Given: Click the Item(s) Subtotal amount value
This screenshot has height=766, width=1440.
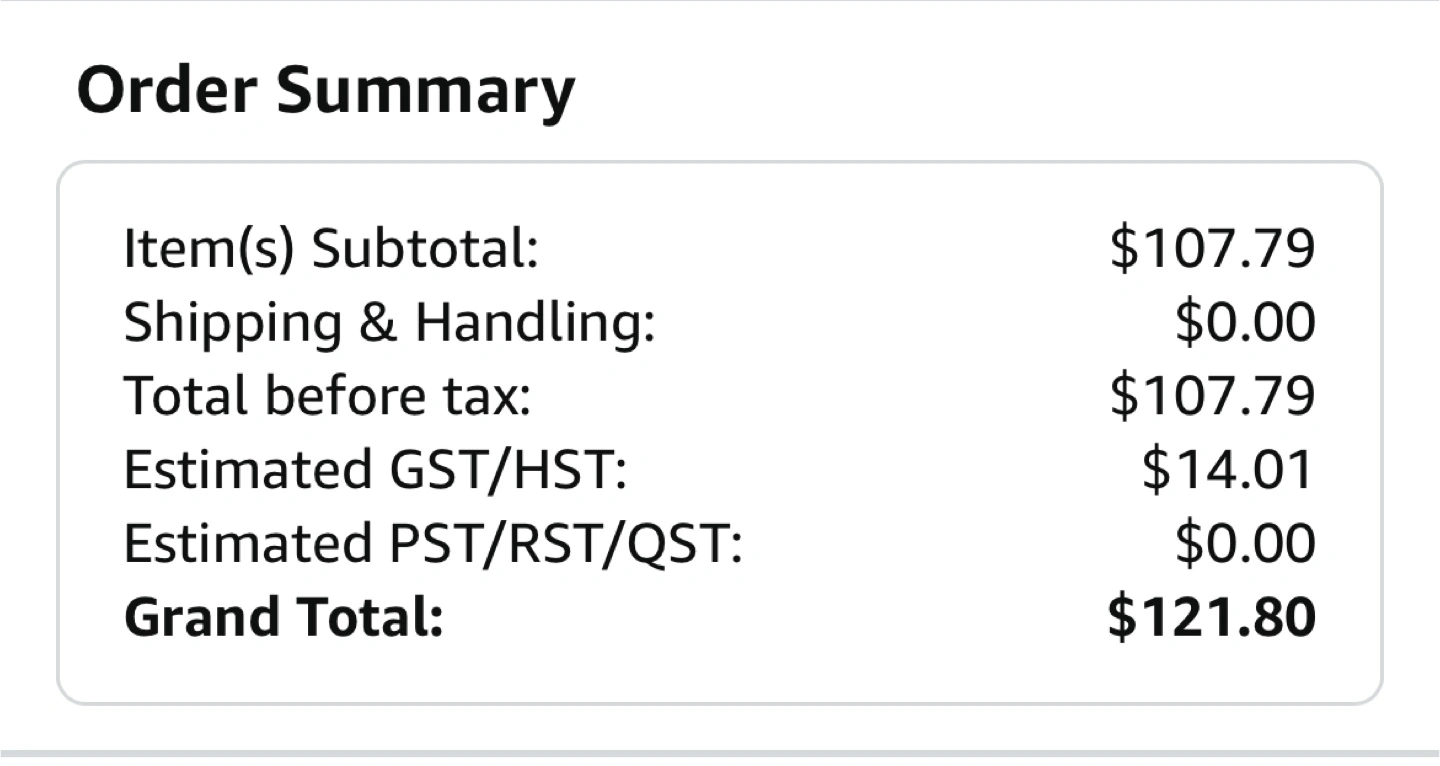Looking at the screenshot, I should click(1212, 249).
